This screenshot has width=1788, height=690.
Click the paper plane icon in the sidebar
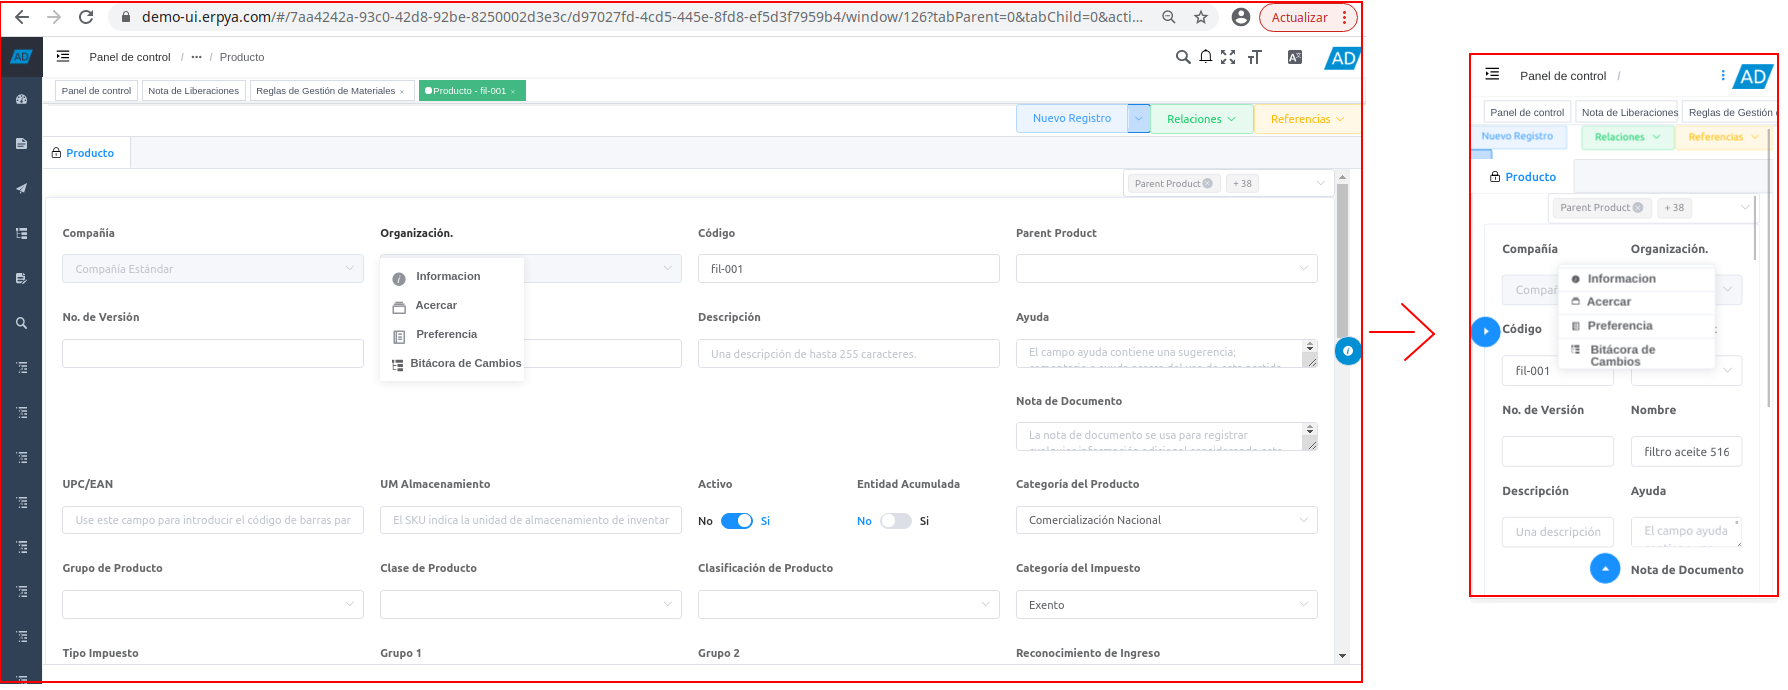coord(21,188)
